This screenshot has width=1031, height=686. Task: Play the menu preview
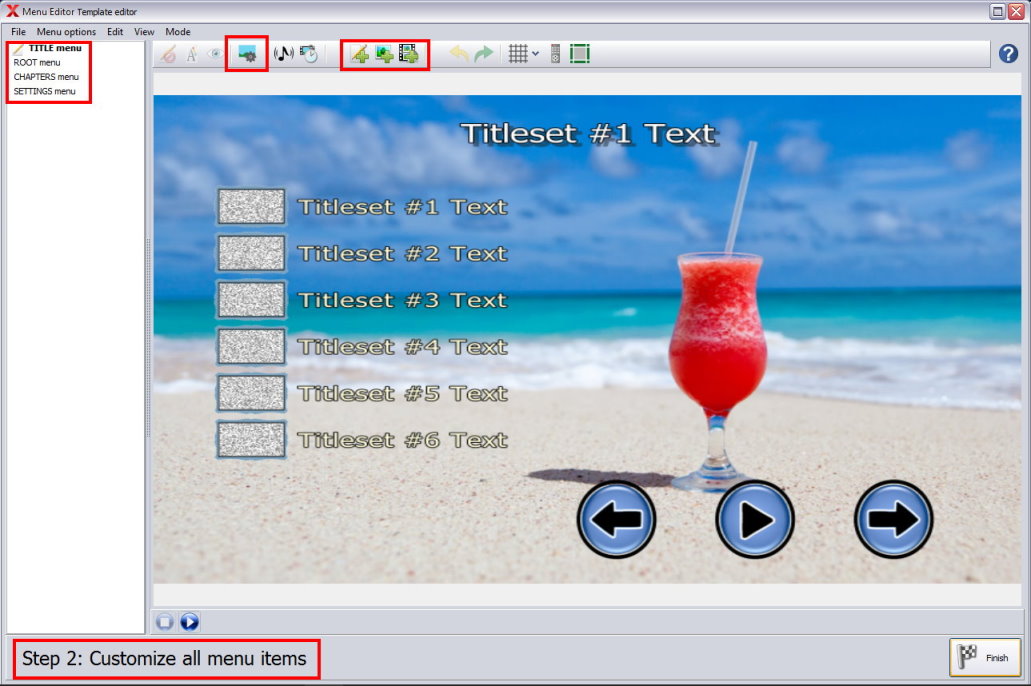(189, 622)
